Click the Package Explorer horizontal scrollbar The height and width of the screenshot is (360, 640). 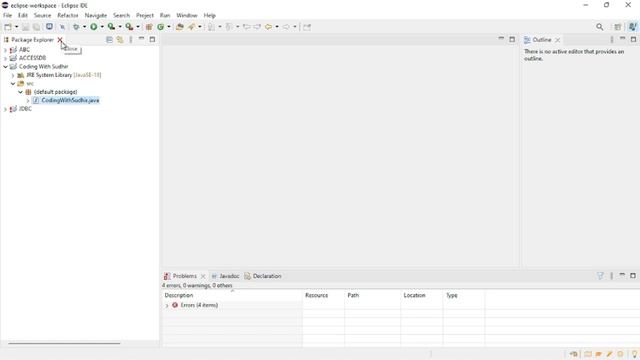[64, 343]
